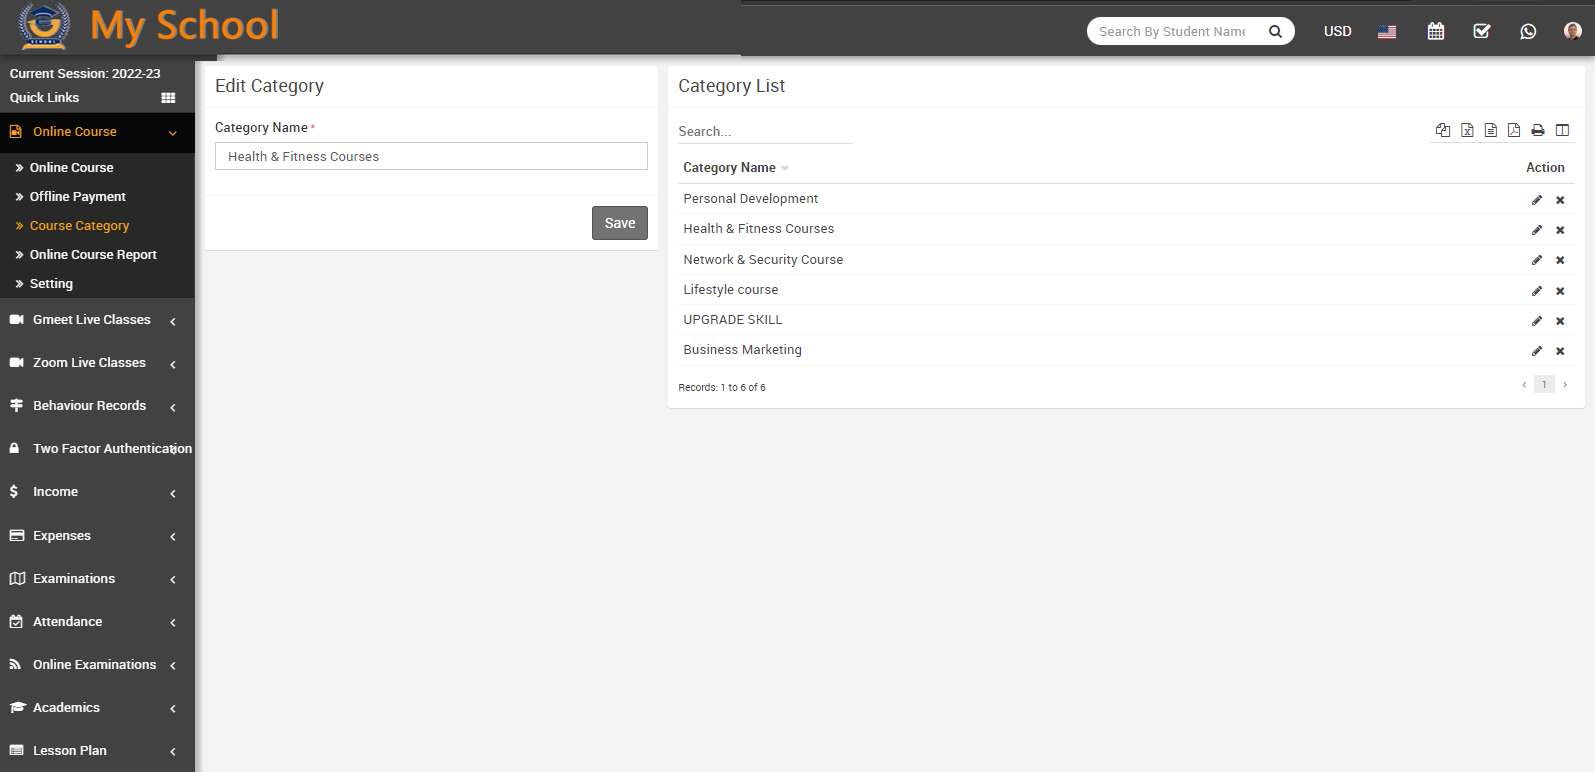This screenshot has height=772, width=1595.
Task: Edit the Personal Development category
Action: [x=1537, y=200]
